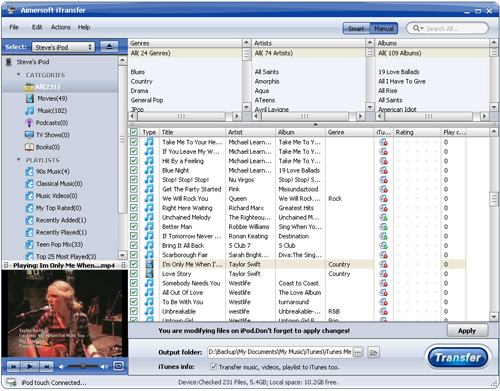Uncheck the Love Story row checkbox
This screenshot has width=500, height=391.
pos(134,274)
